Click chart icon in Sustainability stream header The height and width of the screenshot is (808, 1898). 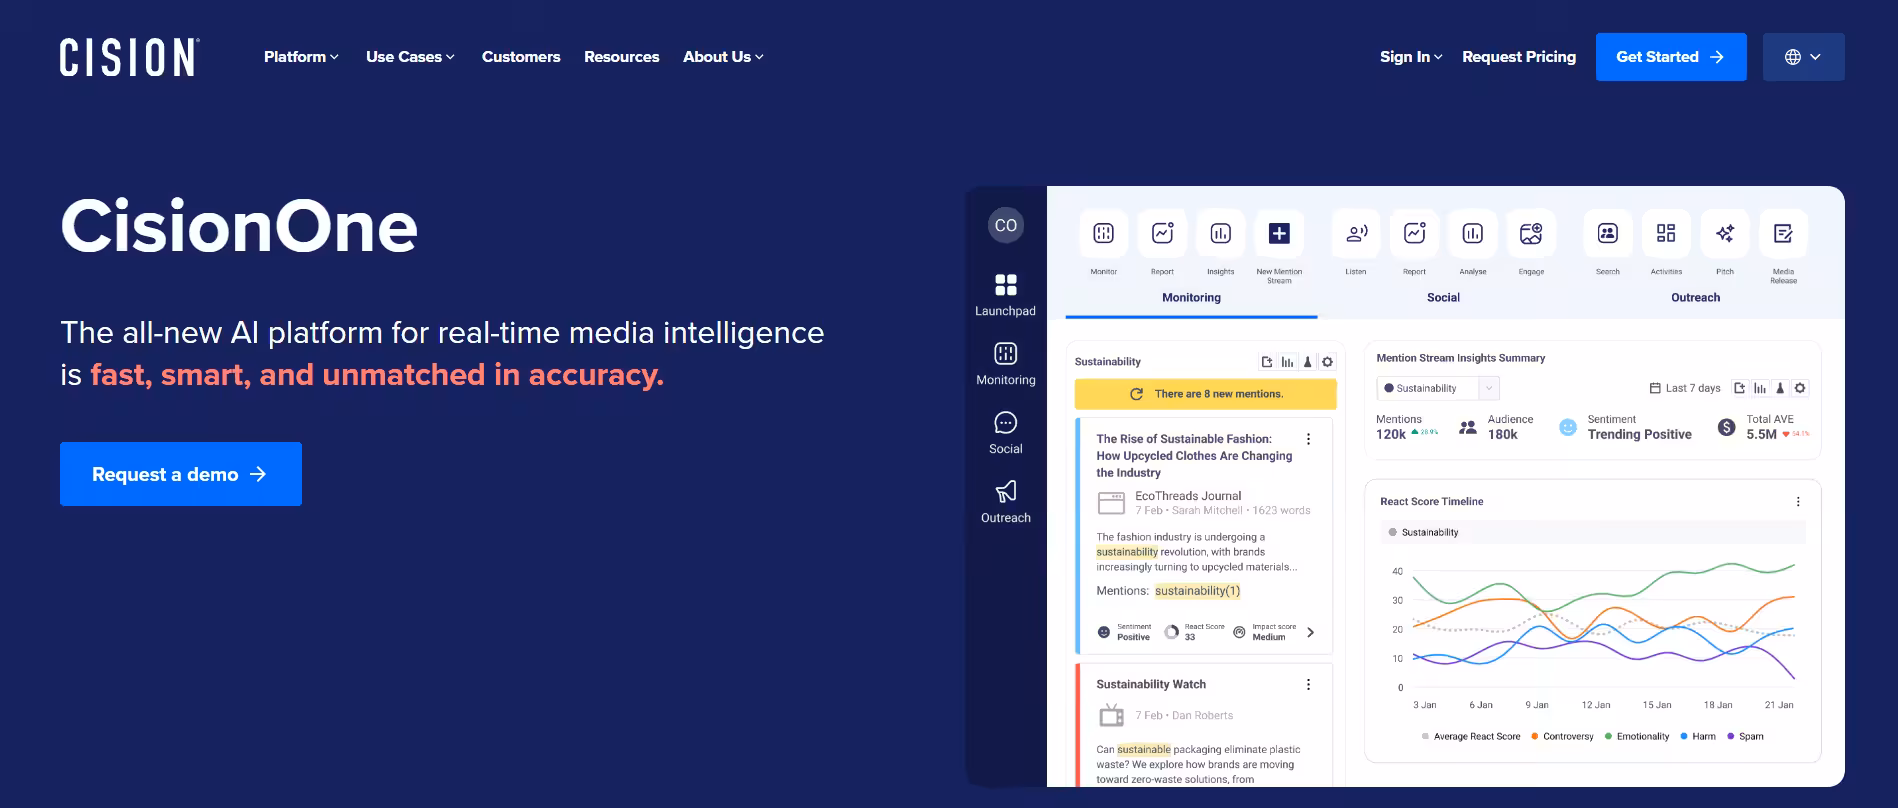(x=1288, y=362)
